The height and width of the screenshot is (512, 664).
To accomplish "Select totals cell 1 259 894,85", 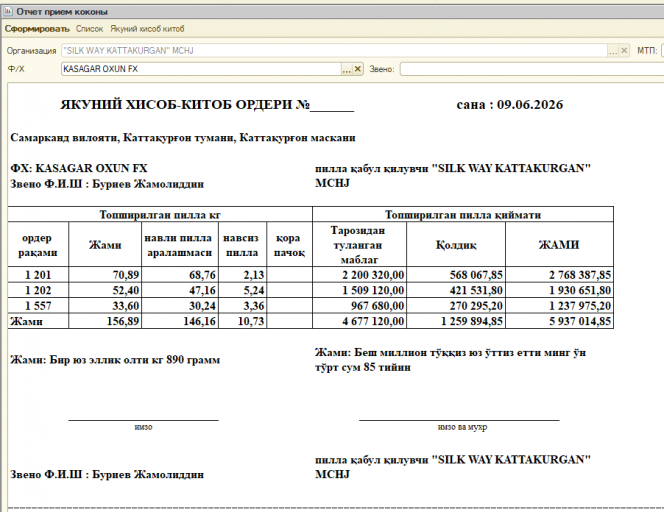I will coord(456,321).
